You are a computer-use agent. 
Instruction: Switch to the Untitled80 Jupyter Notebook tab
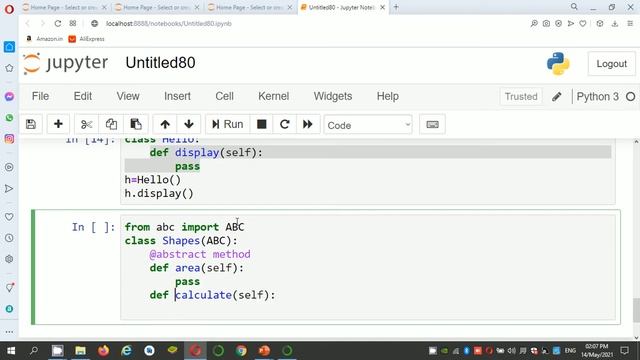[342, 7]
